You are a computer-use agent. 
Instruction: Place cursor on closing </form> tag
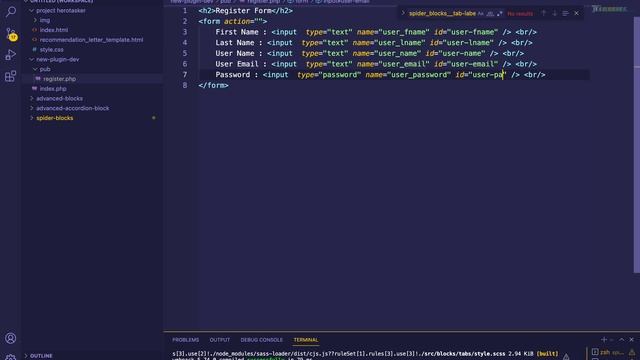pos(213,85)
